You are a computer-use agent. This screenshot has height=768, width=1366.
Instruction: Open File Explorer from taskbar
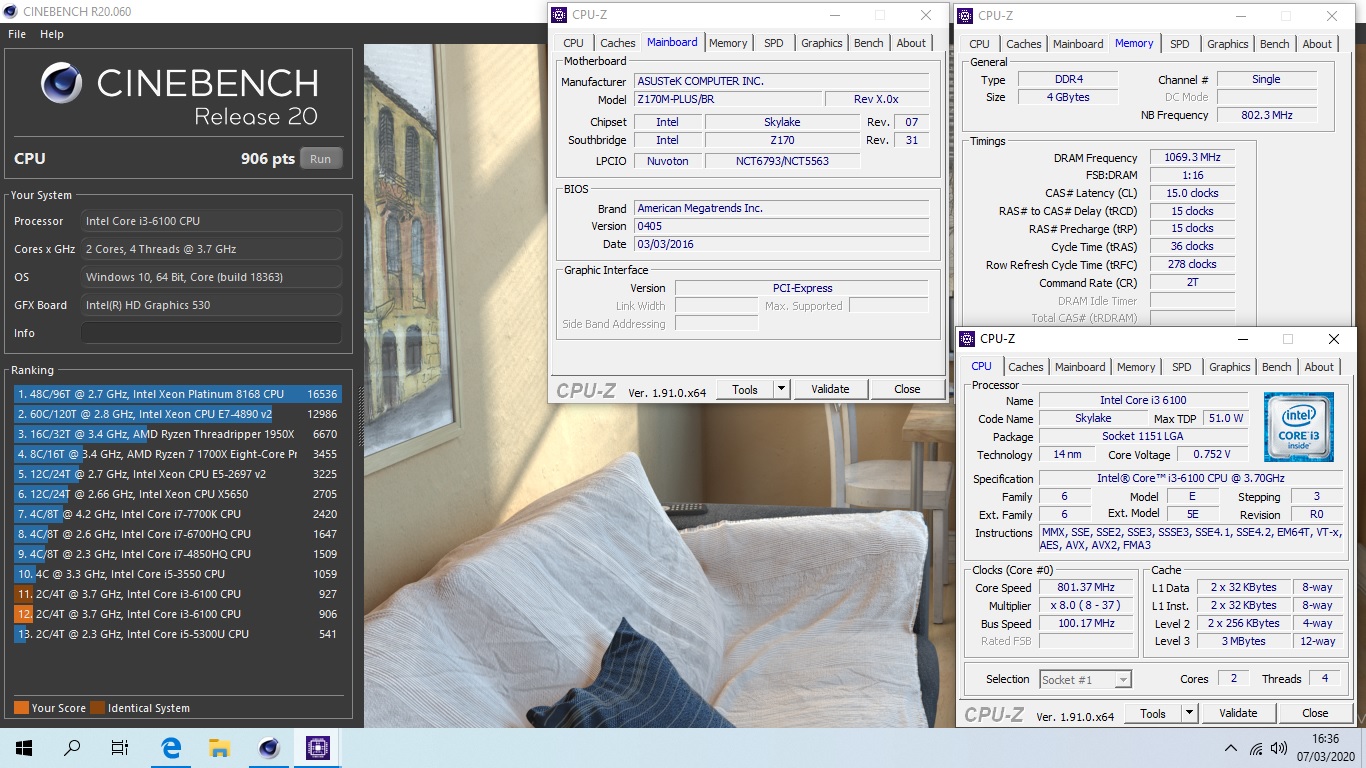pyautogui.click(x=220, y=748)
